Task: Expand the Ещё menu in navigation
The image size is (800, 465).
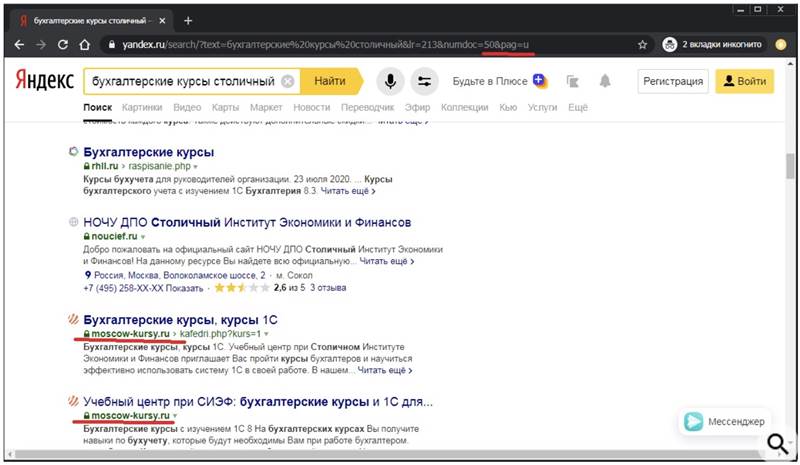Action: point(578,108)
